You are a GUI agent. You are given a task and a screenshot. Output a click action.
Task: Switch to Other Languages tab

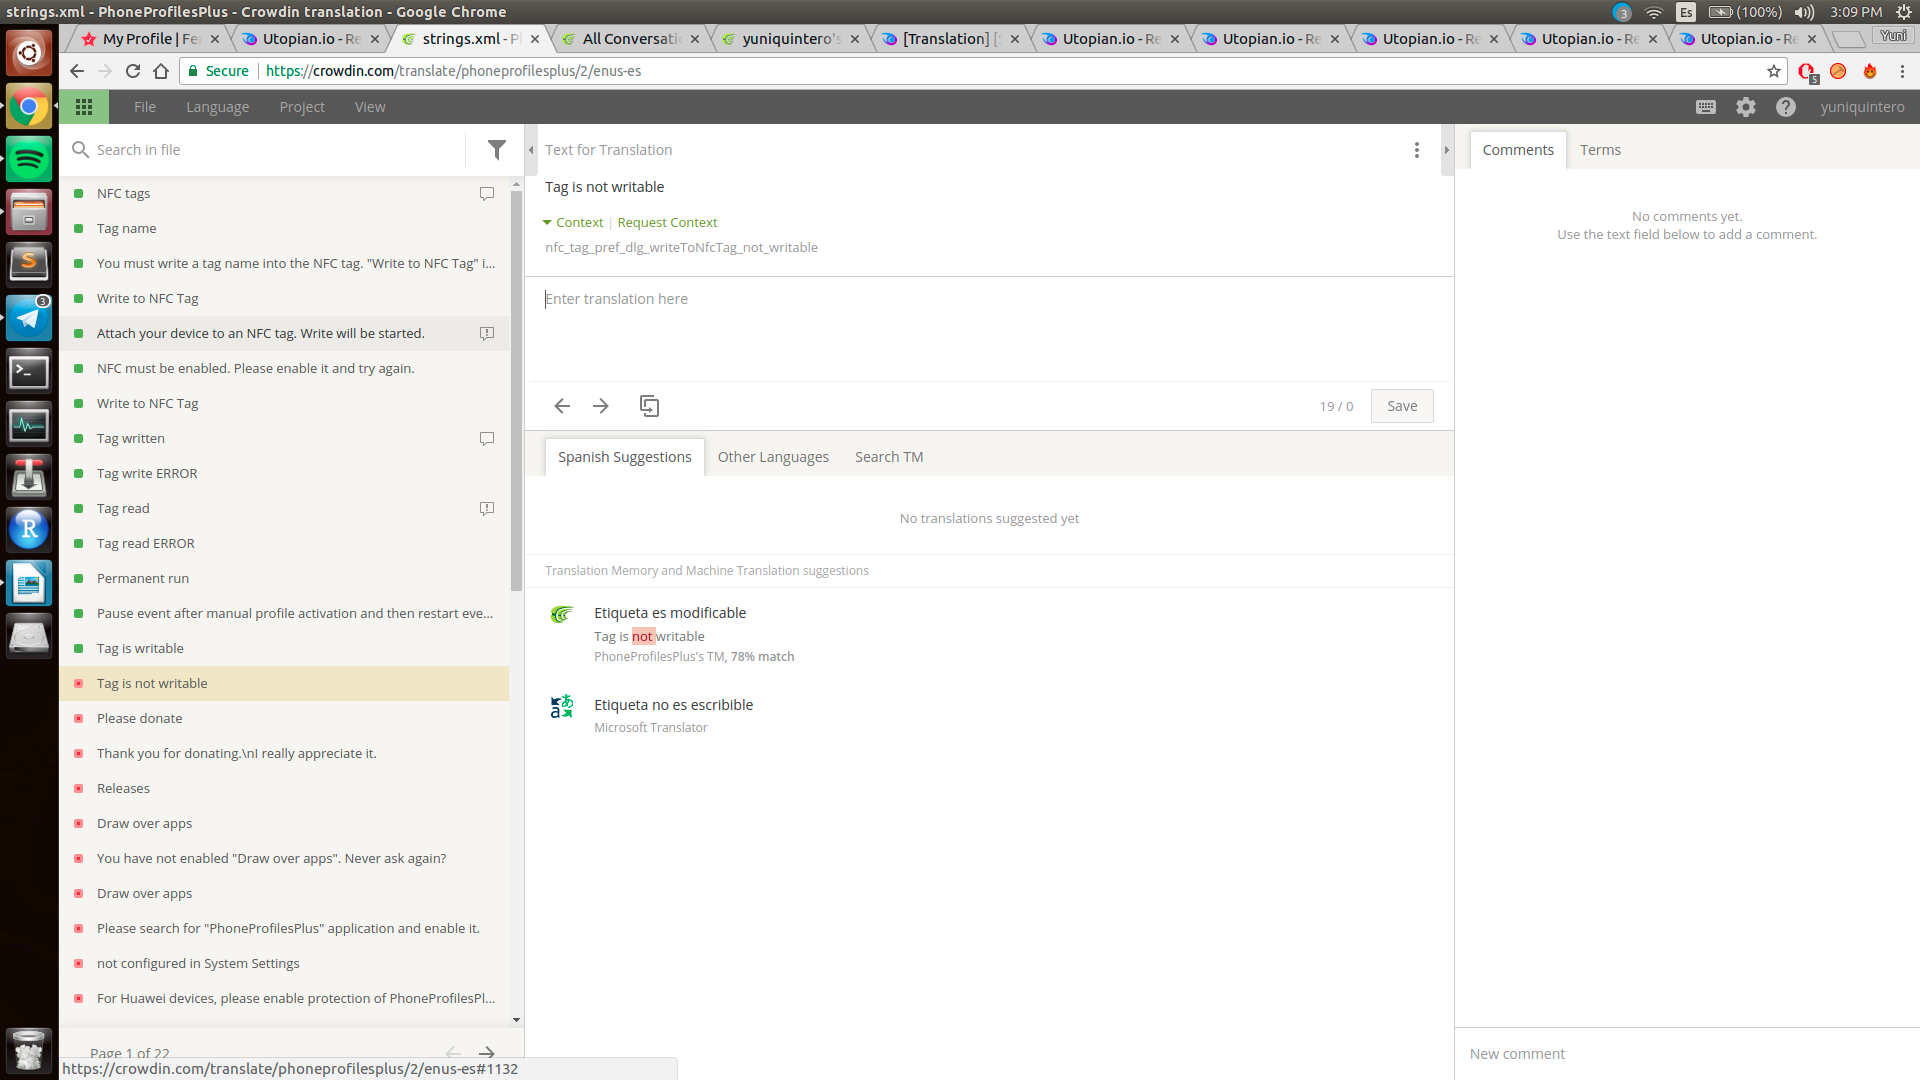pos(773,457)
